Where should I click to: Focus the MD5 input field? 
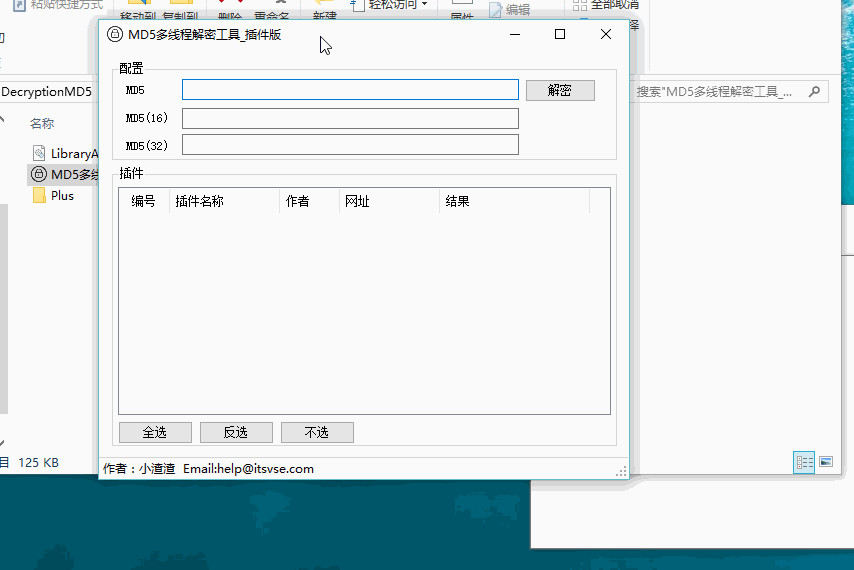click(350, 90)
